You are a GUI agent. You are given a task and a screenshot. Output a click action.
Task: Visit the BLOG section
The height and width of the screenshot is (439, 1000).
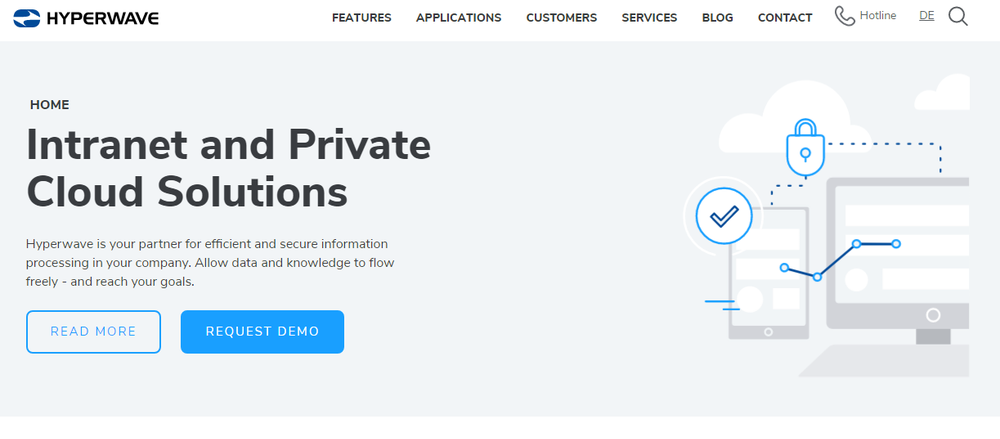[717, 18]
